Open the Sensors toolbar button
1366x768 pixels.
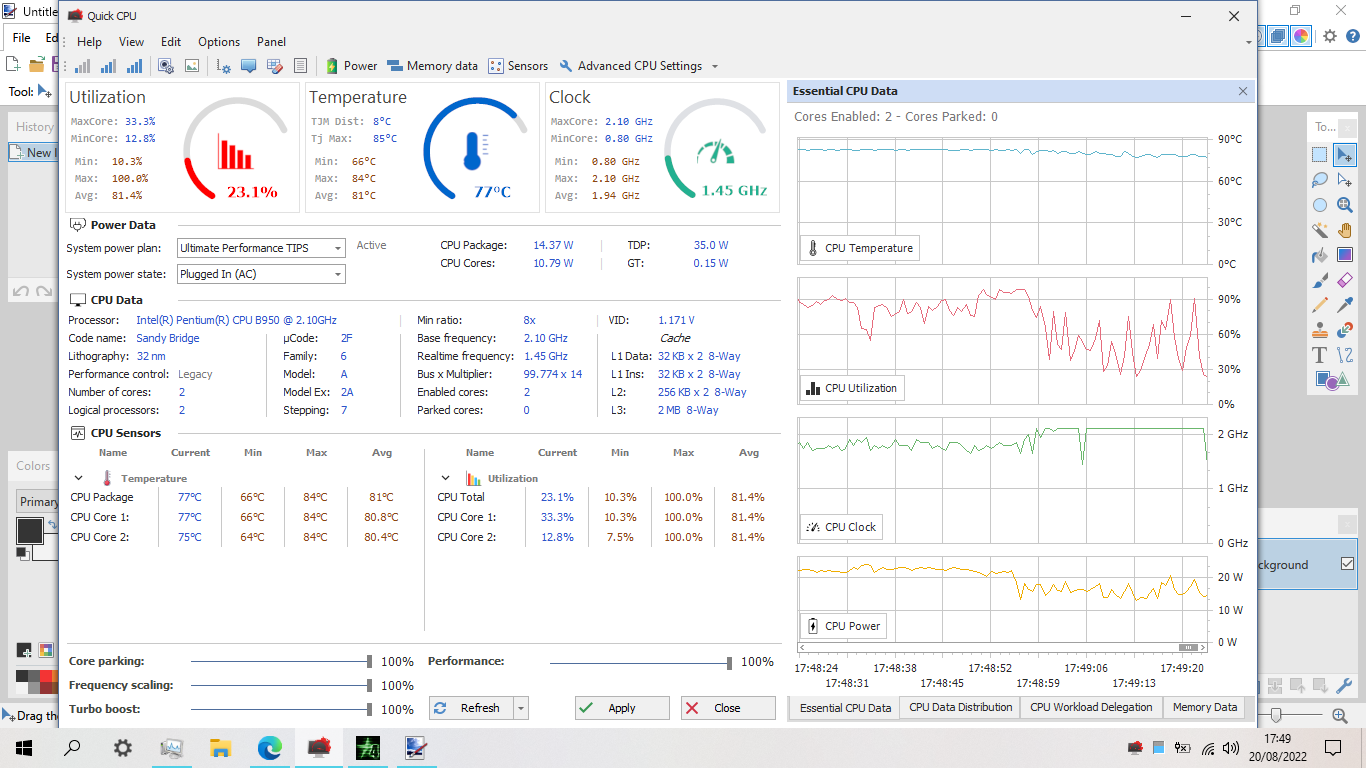tap(518, 66)
